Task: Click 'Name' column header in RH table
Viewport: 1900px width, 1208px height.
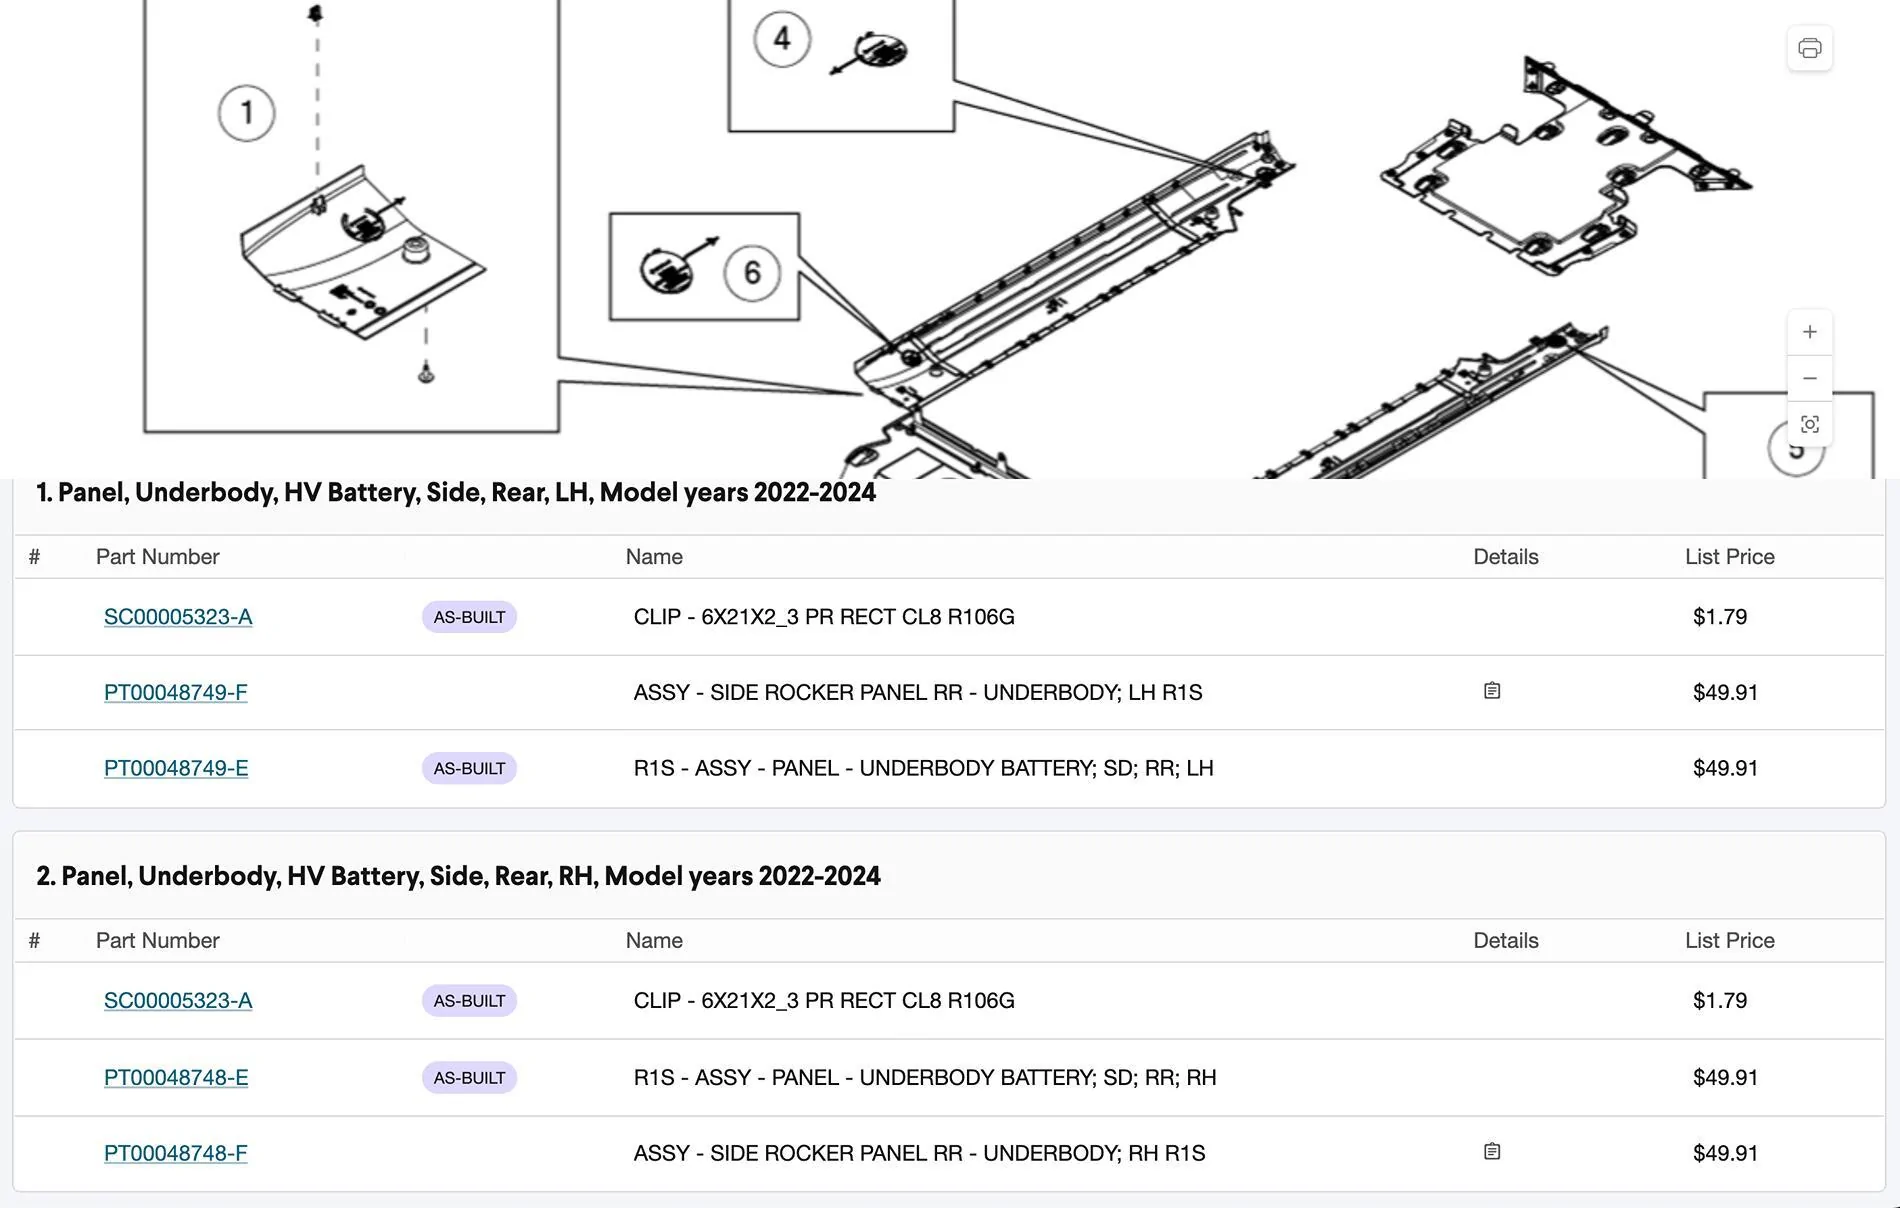Action: coord(654,941)
